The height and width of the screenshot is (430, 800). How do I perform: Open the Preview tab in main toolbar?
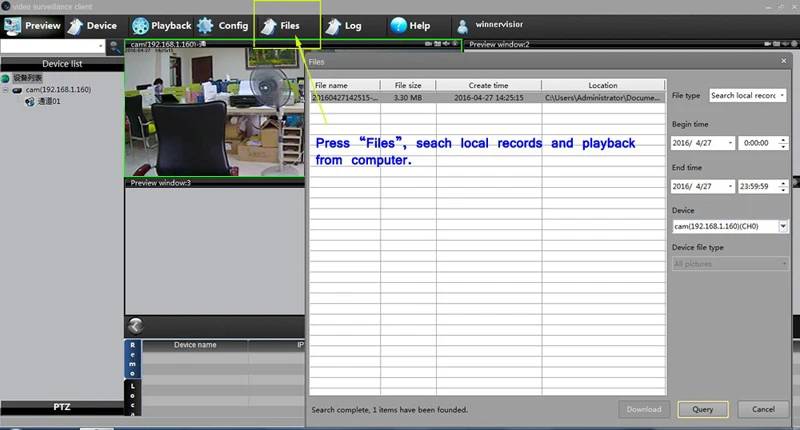pos(33,26)
